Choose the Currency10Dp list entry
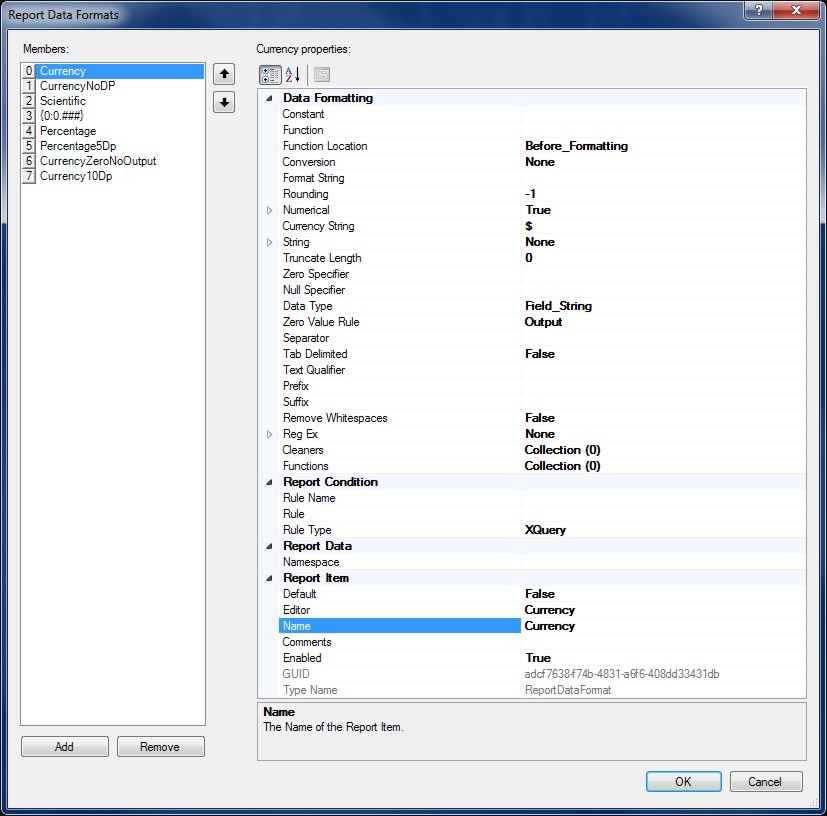 (78, 176)
